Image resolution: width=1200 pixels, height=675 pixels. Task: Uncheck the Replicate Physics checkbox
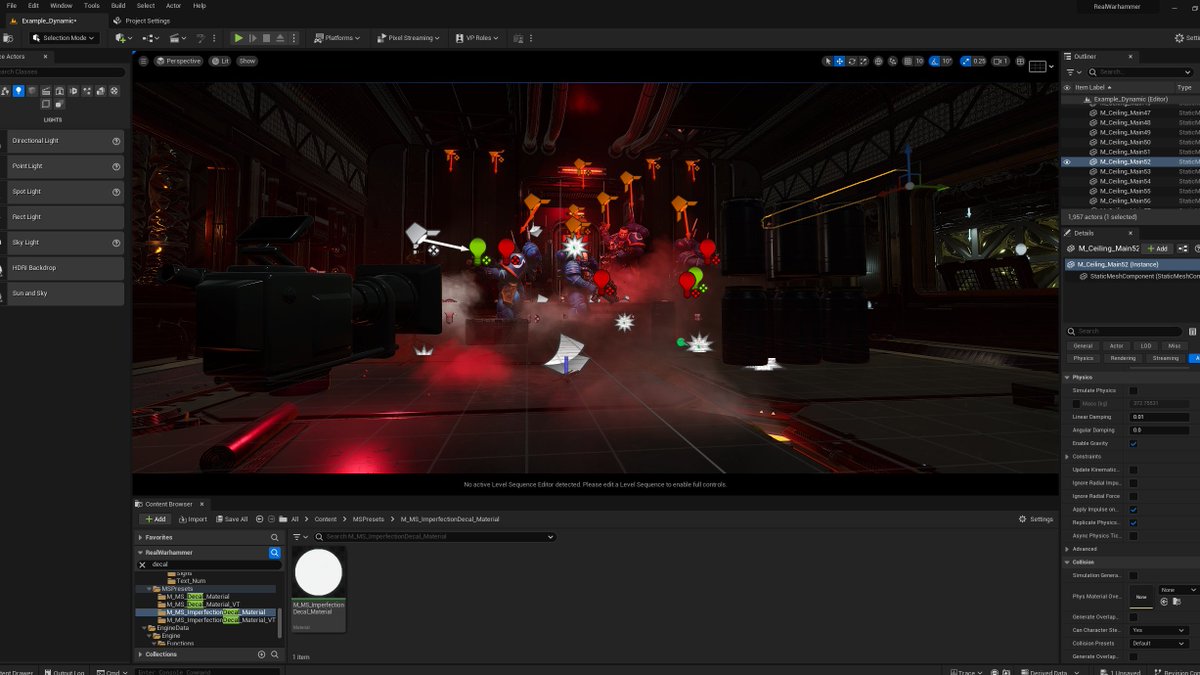point(1133,522)
